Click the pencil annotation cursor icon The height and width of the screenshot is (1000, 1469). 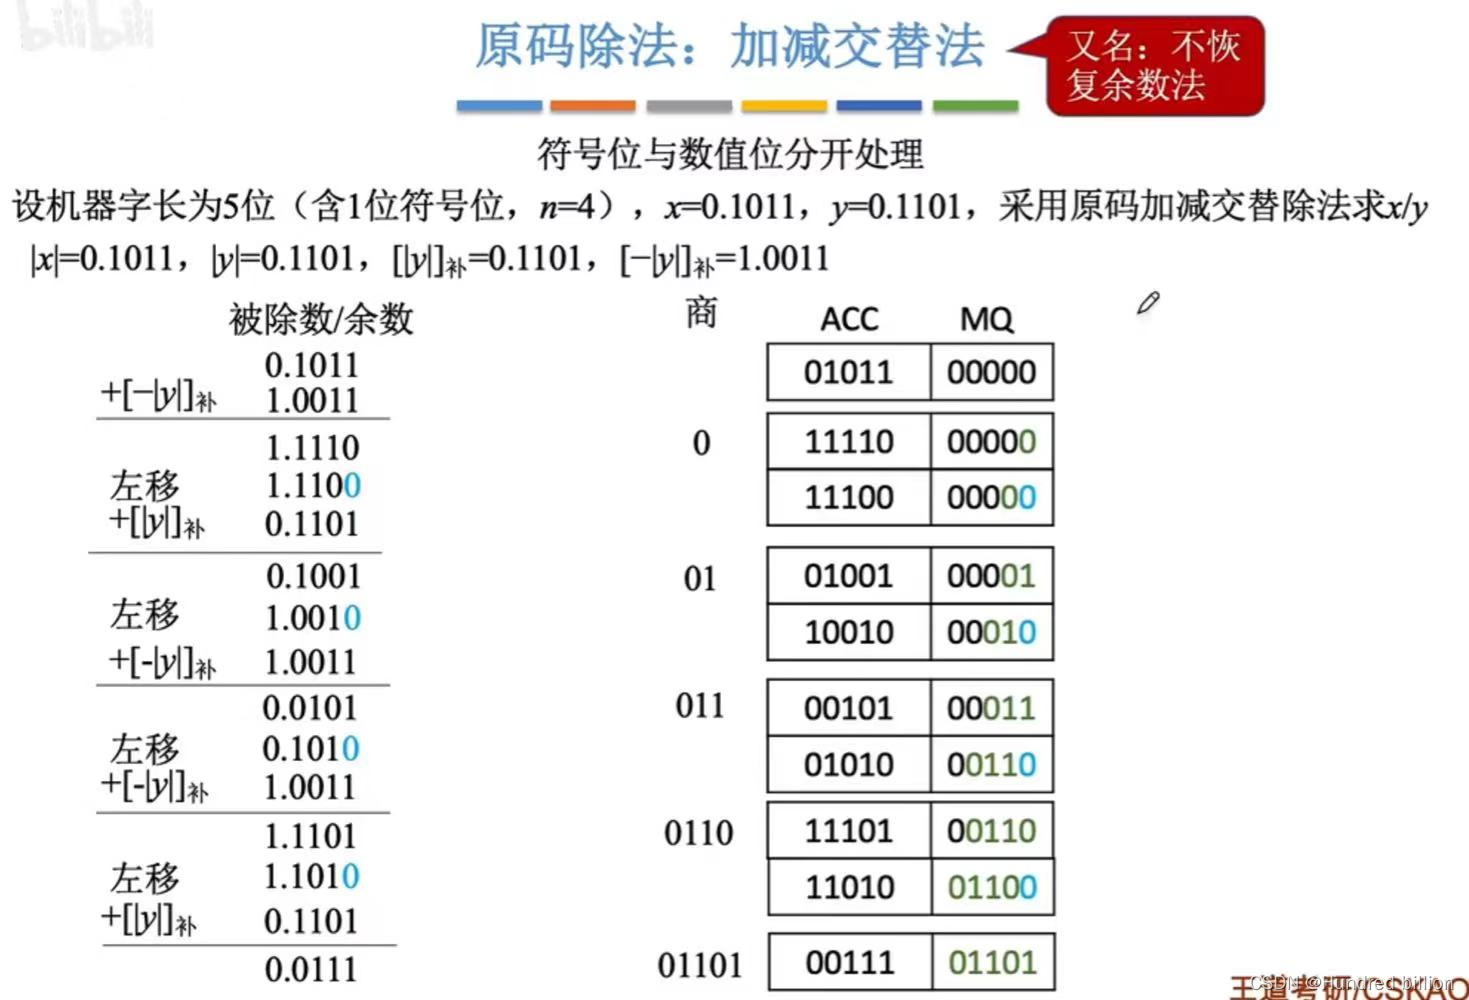(x=1148, y=303)
